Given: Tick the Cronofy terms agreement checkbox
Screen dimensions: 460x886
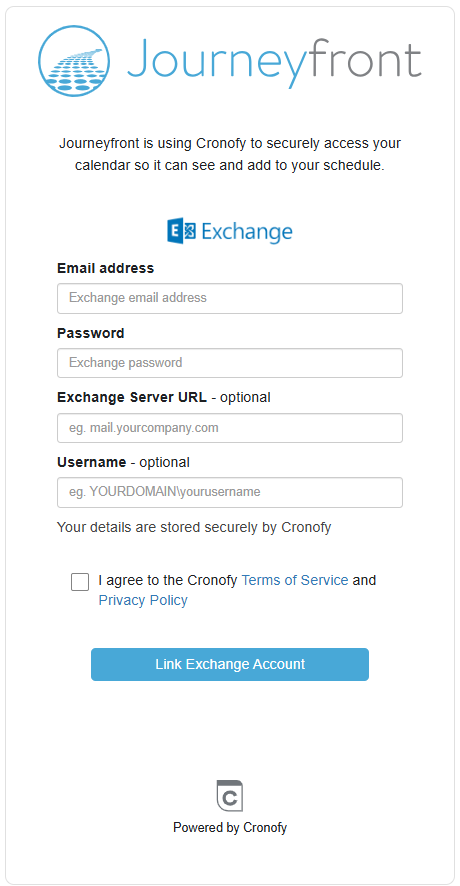Looking at the screenshot, I should pyautogui.click(x=80, y=581).
